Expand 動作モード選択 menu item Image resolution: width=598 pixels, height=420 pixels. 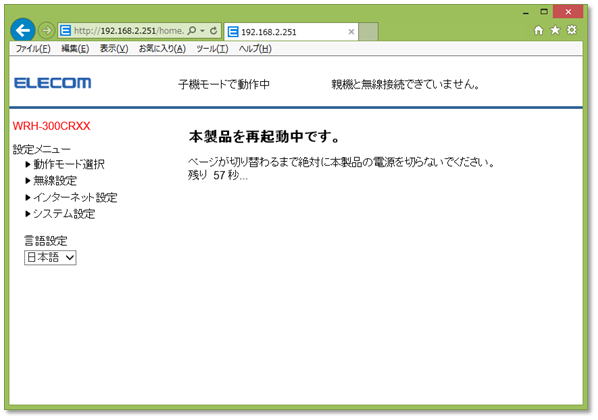(65, 164)
